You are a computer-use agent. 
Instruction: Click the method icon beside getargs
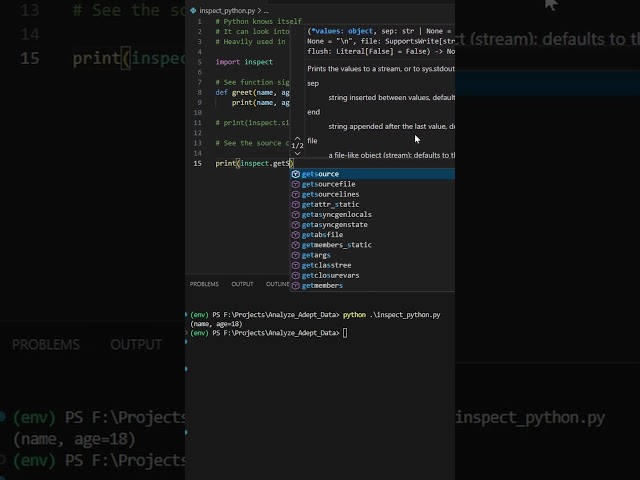[x=296, y=255]
